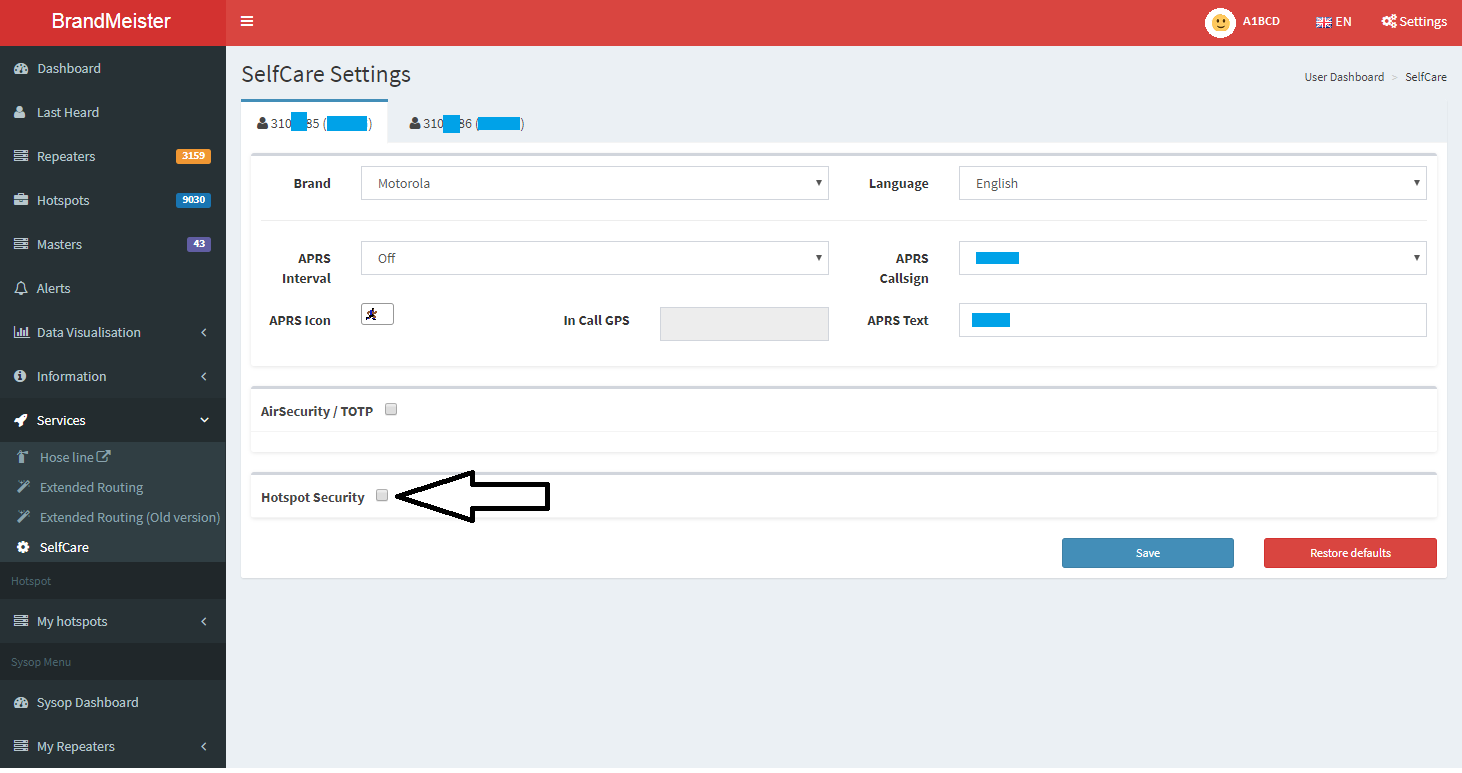Enable the Hotspot Security checkbox
1462x773 pixels.
382,495
